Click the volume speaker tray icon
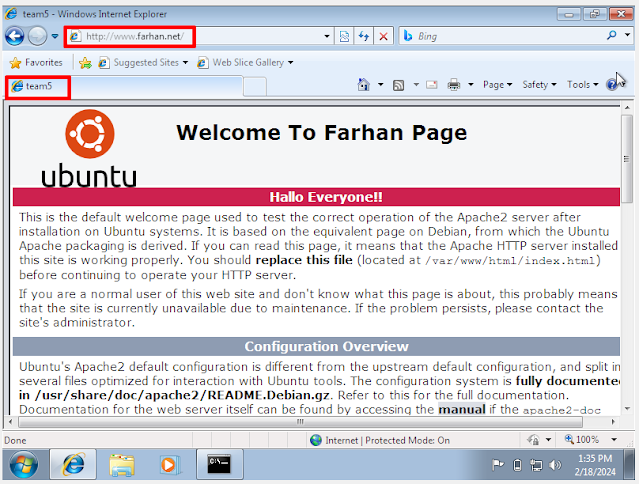The image size is (639, 484). 555,465
